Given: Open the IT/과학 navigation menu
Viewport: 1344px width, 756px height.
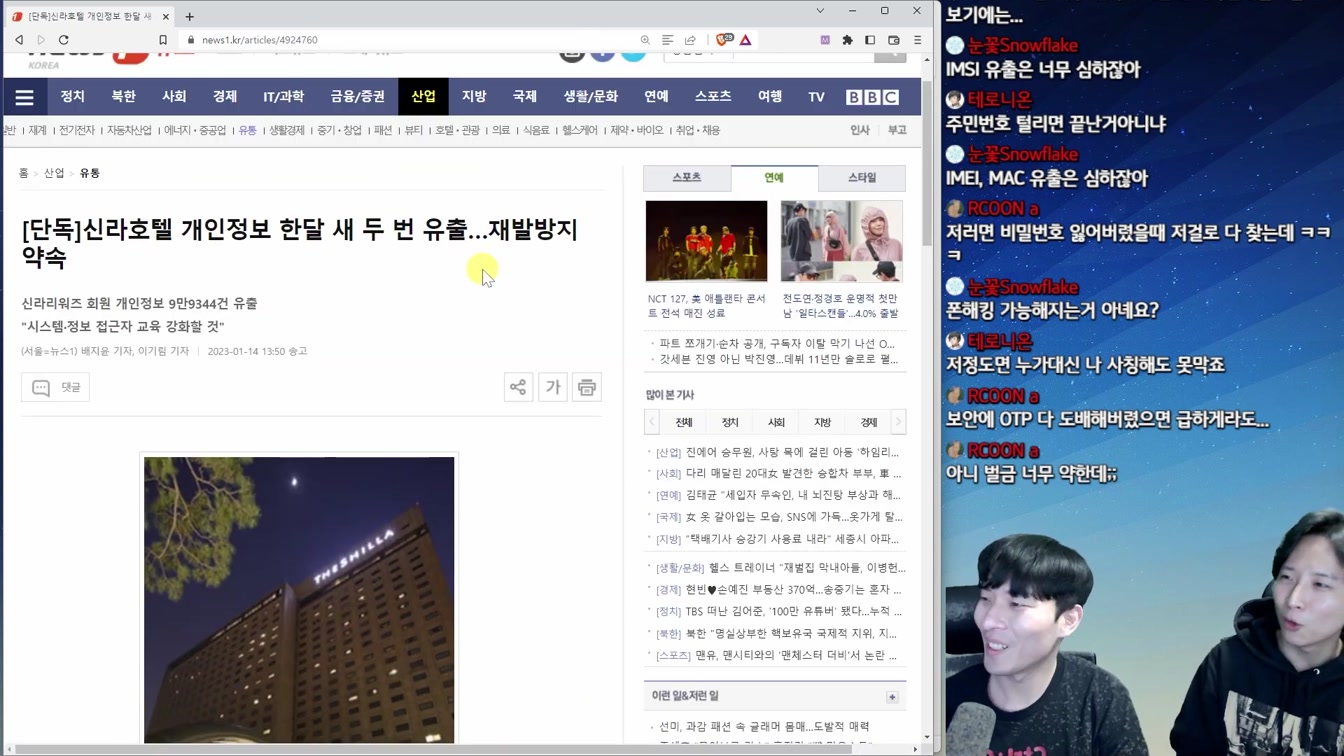Looking at the screenshot, I should click(x=283, y=97).
